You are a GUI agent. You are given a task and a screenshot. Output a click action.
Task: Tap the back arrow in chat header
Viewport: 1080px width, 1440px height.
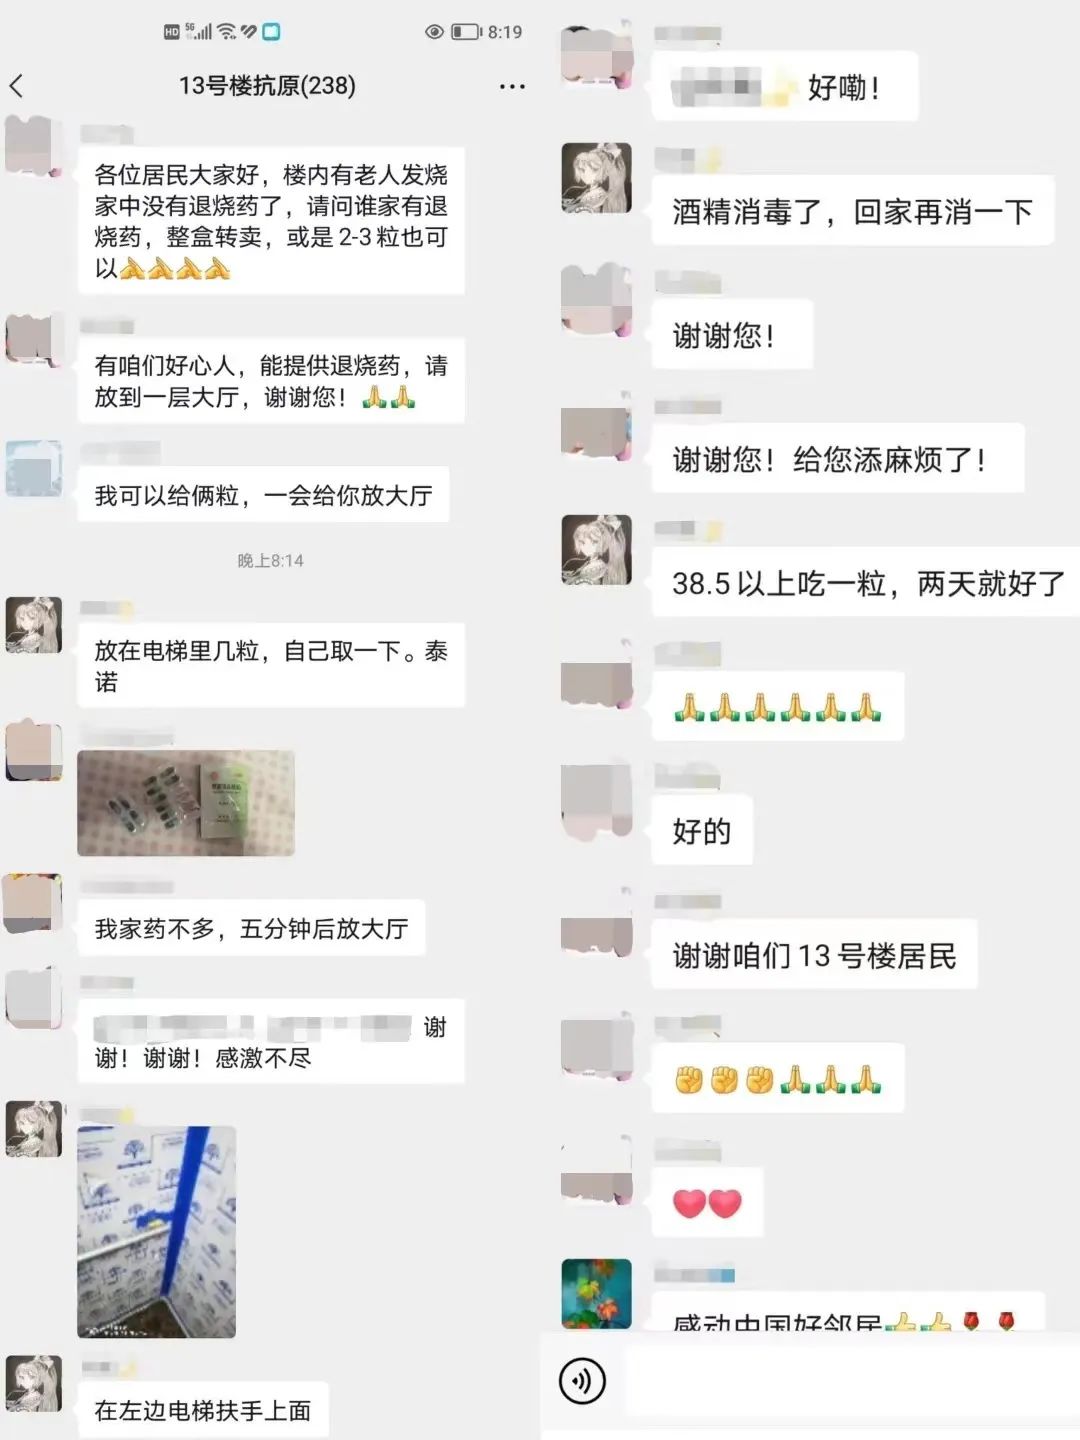pyautogui.click(x=16, y=86)
